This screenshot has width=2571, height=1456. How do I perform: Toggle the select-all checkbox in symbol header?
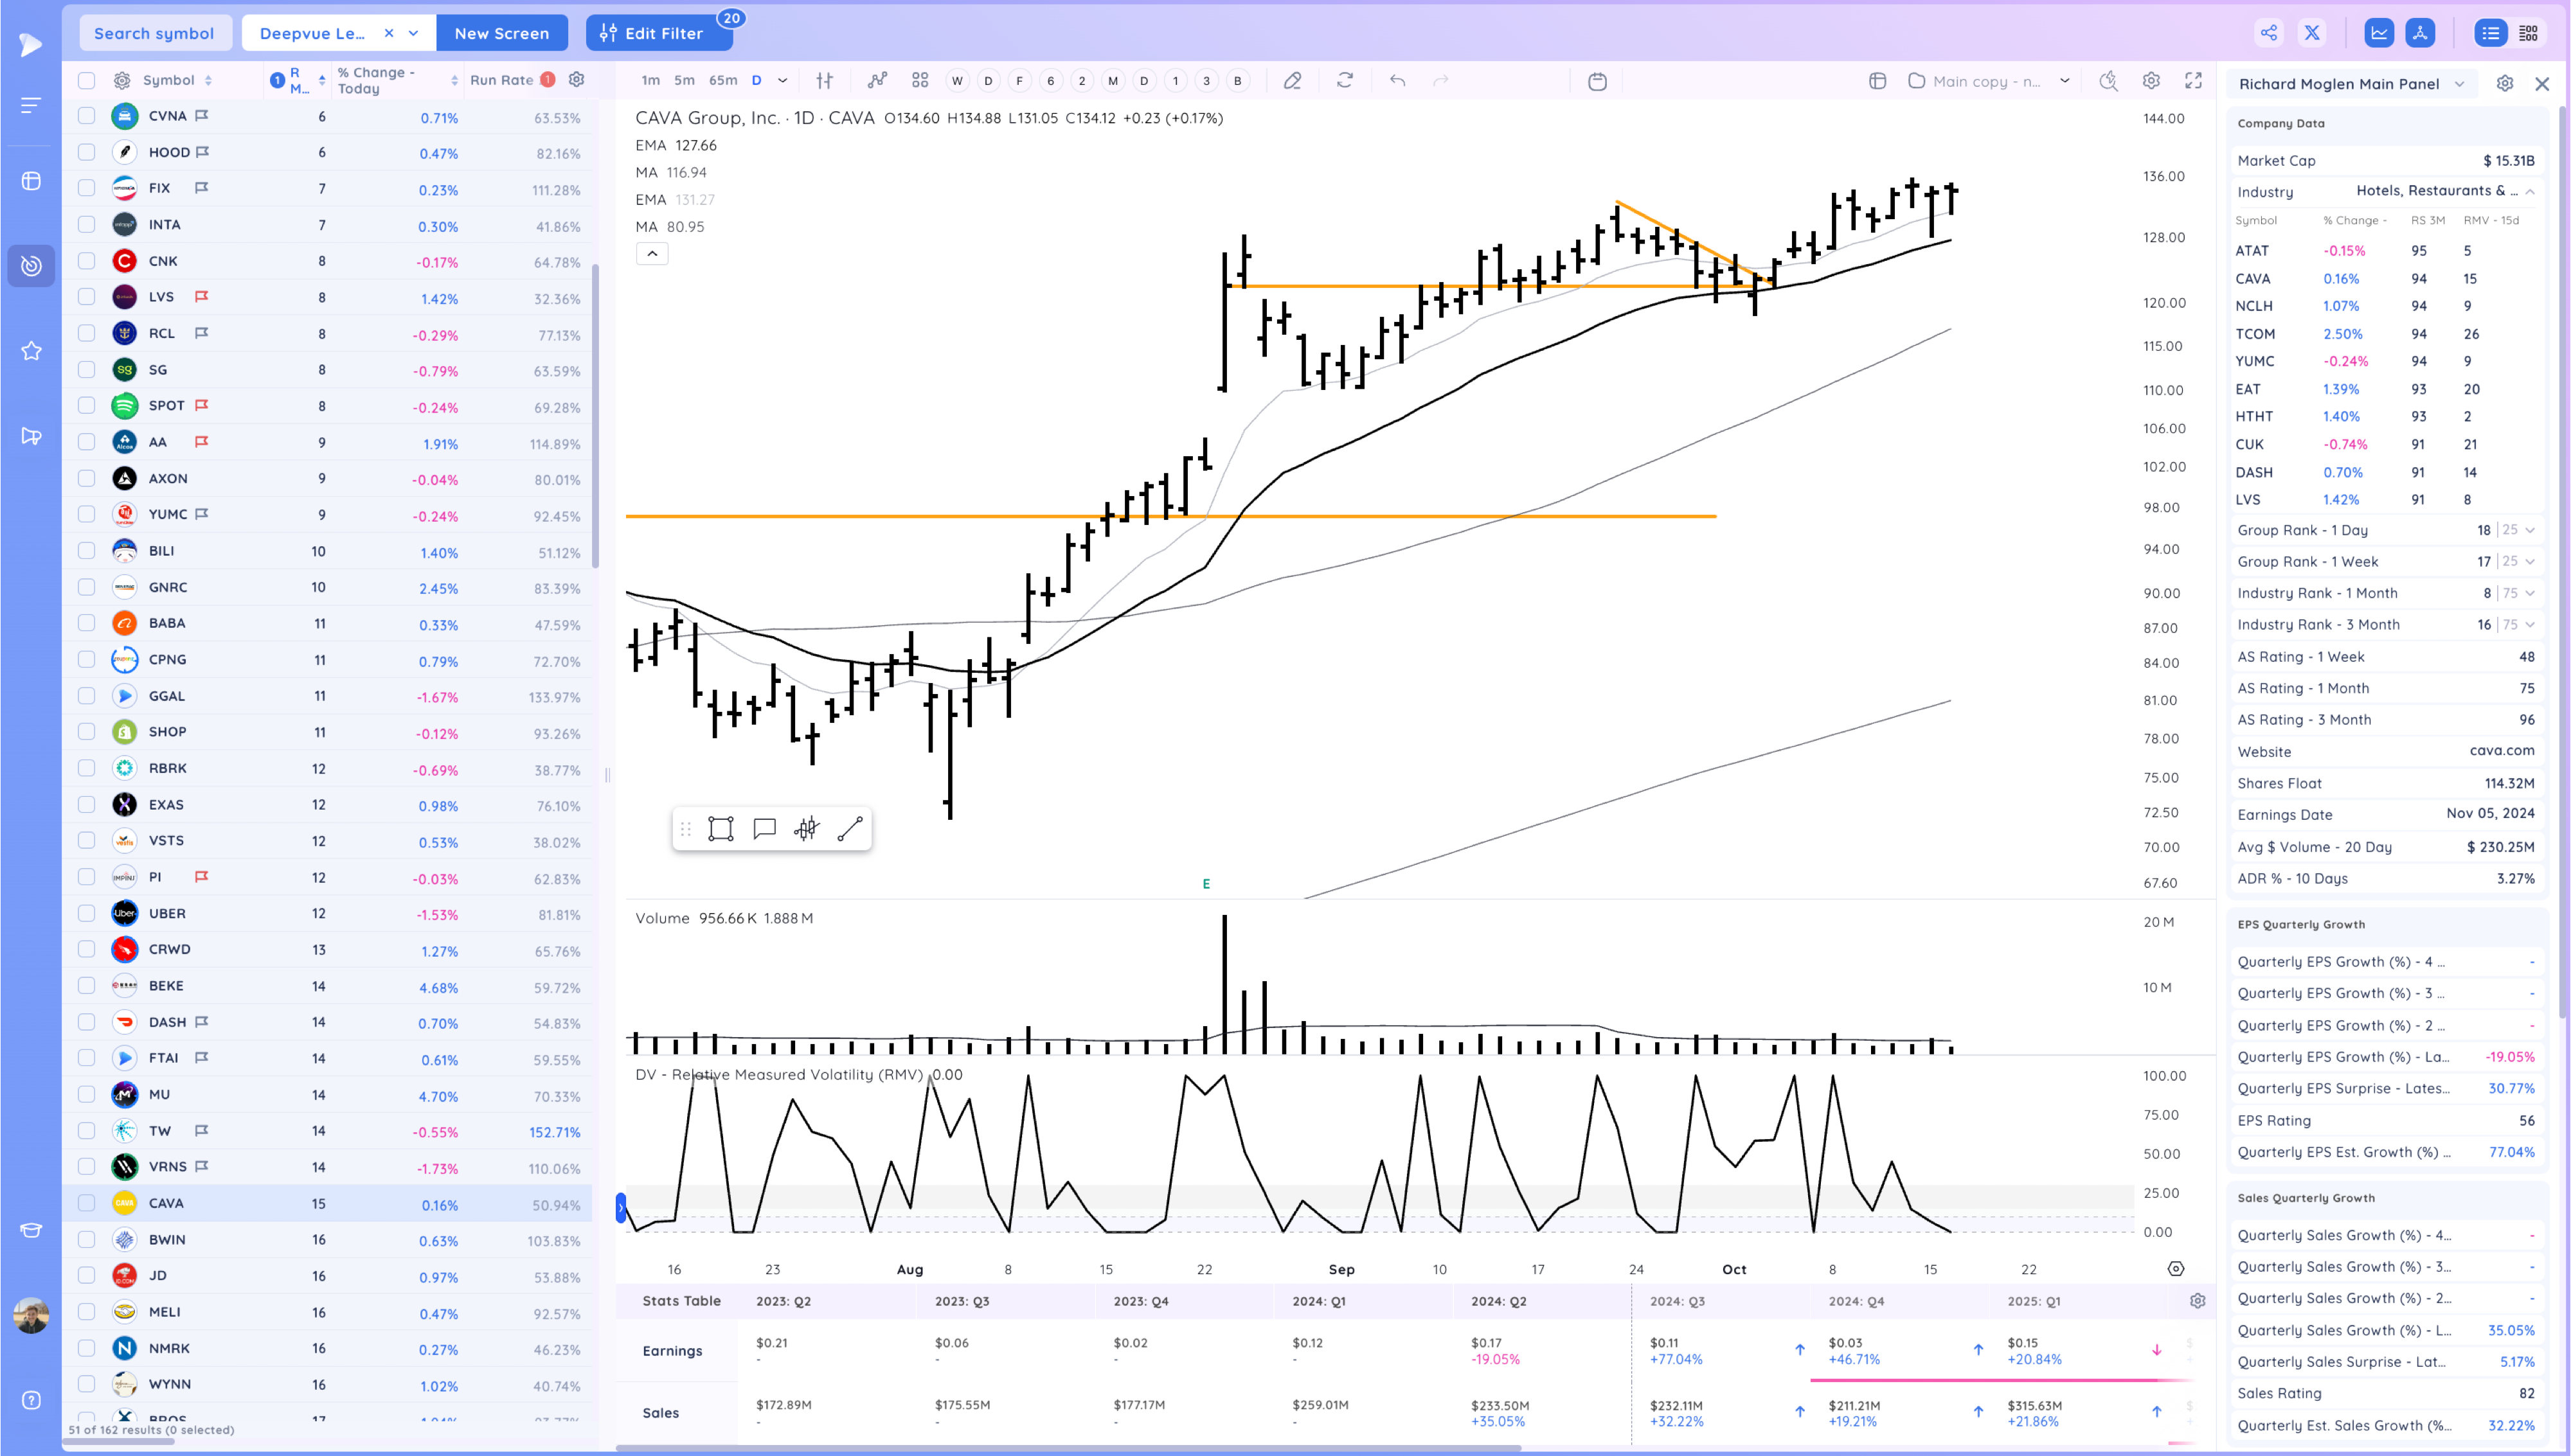pos(87,80)
